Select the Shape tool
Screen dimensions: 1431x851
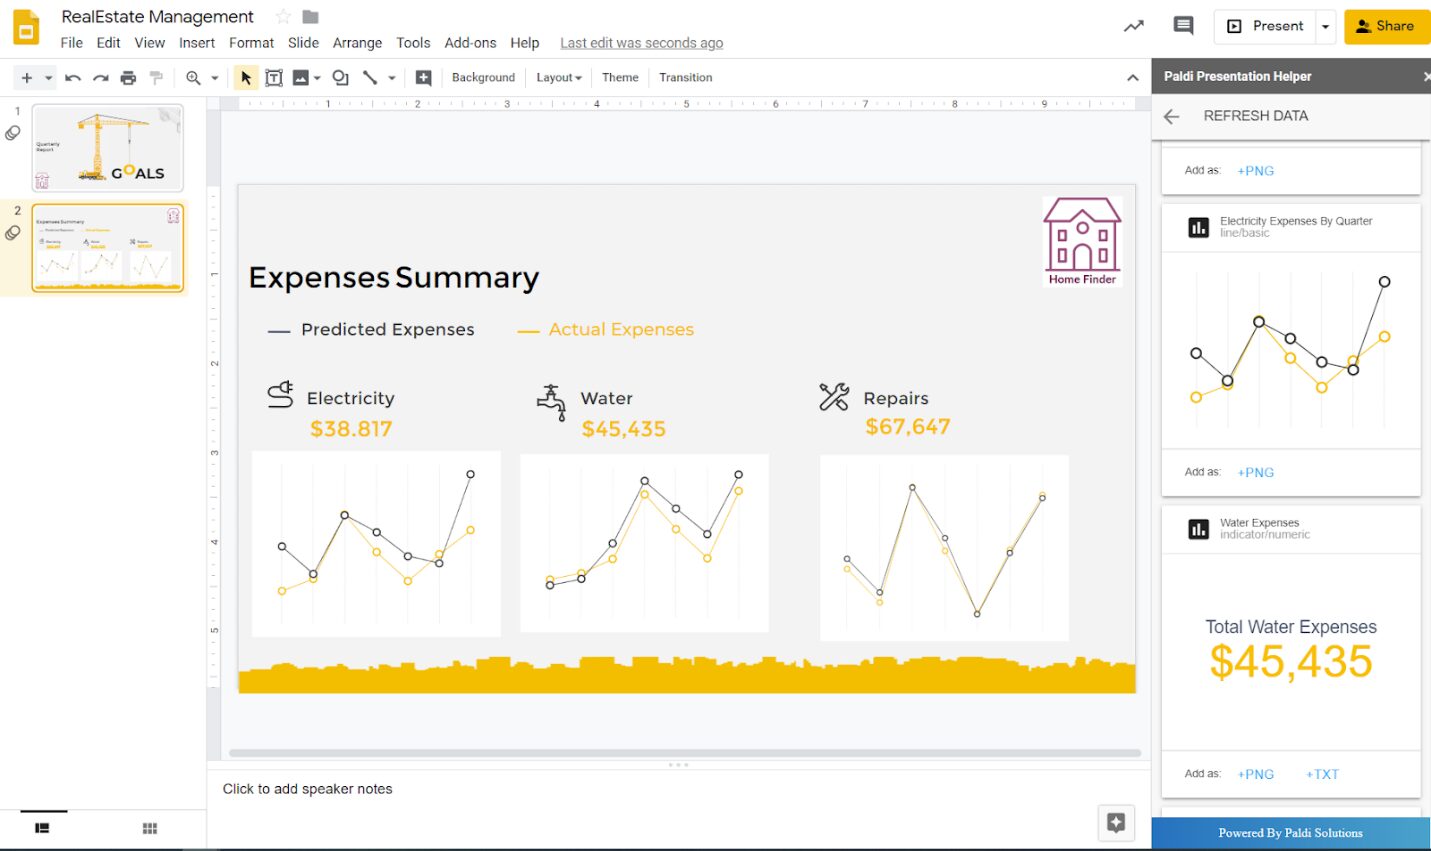coord(340,77)
